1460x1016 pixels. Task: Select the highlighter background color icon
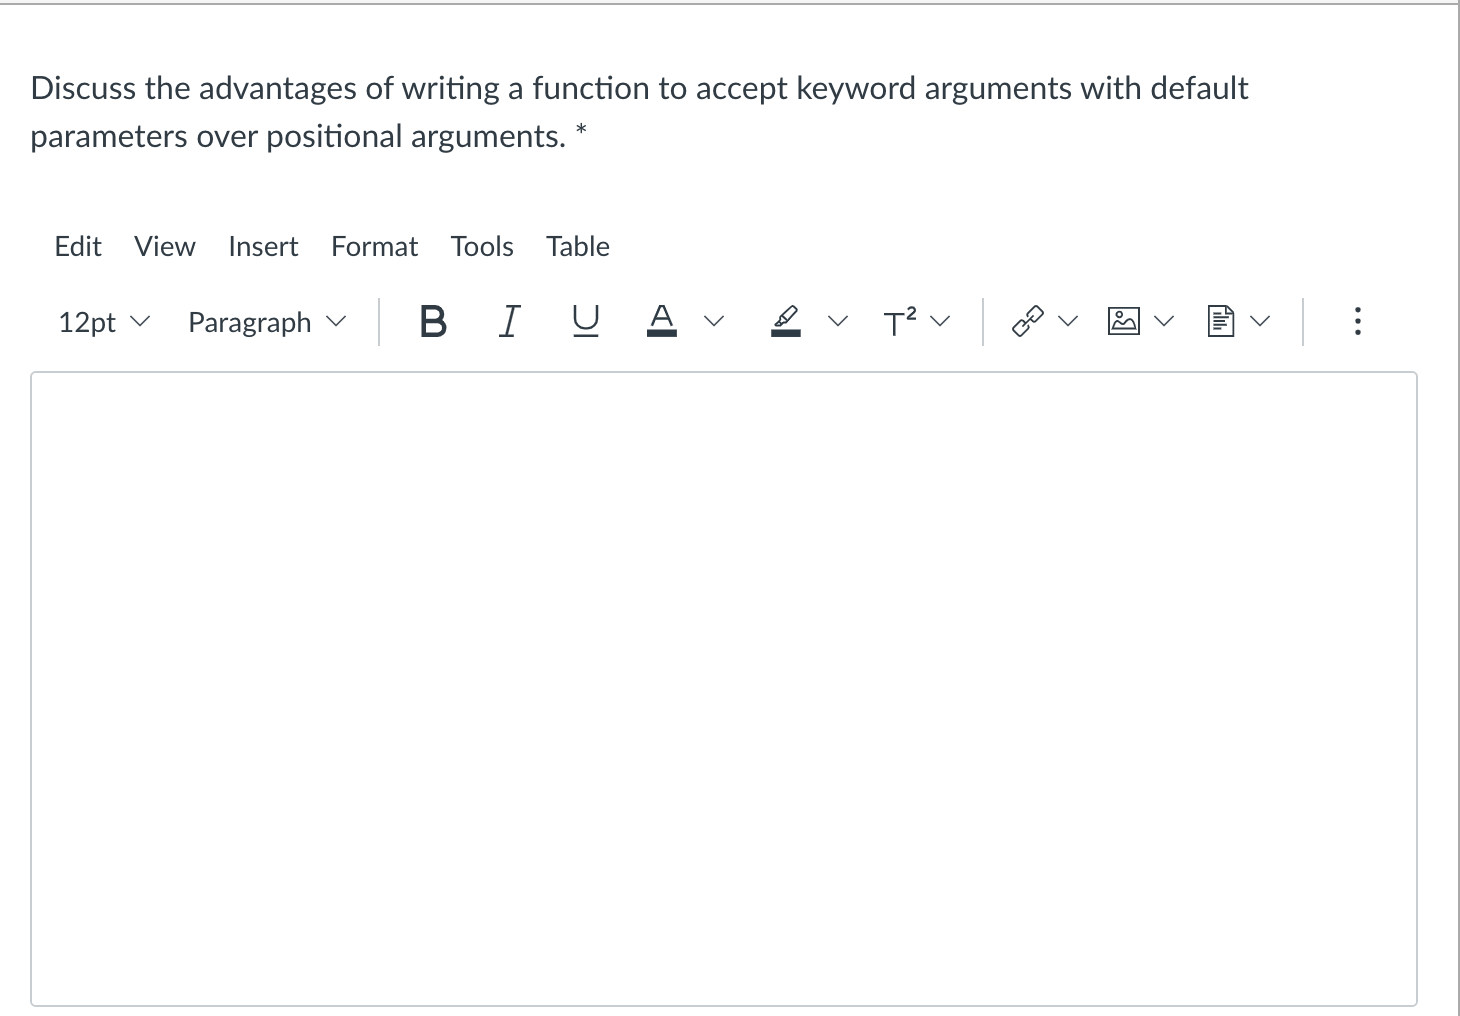point(786,321)
